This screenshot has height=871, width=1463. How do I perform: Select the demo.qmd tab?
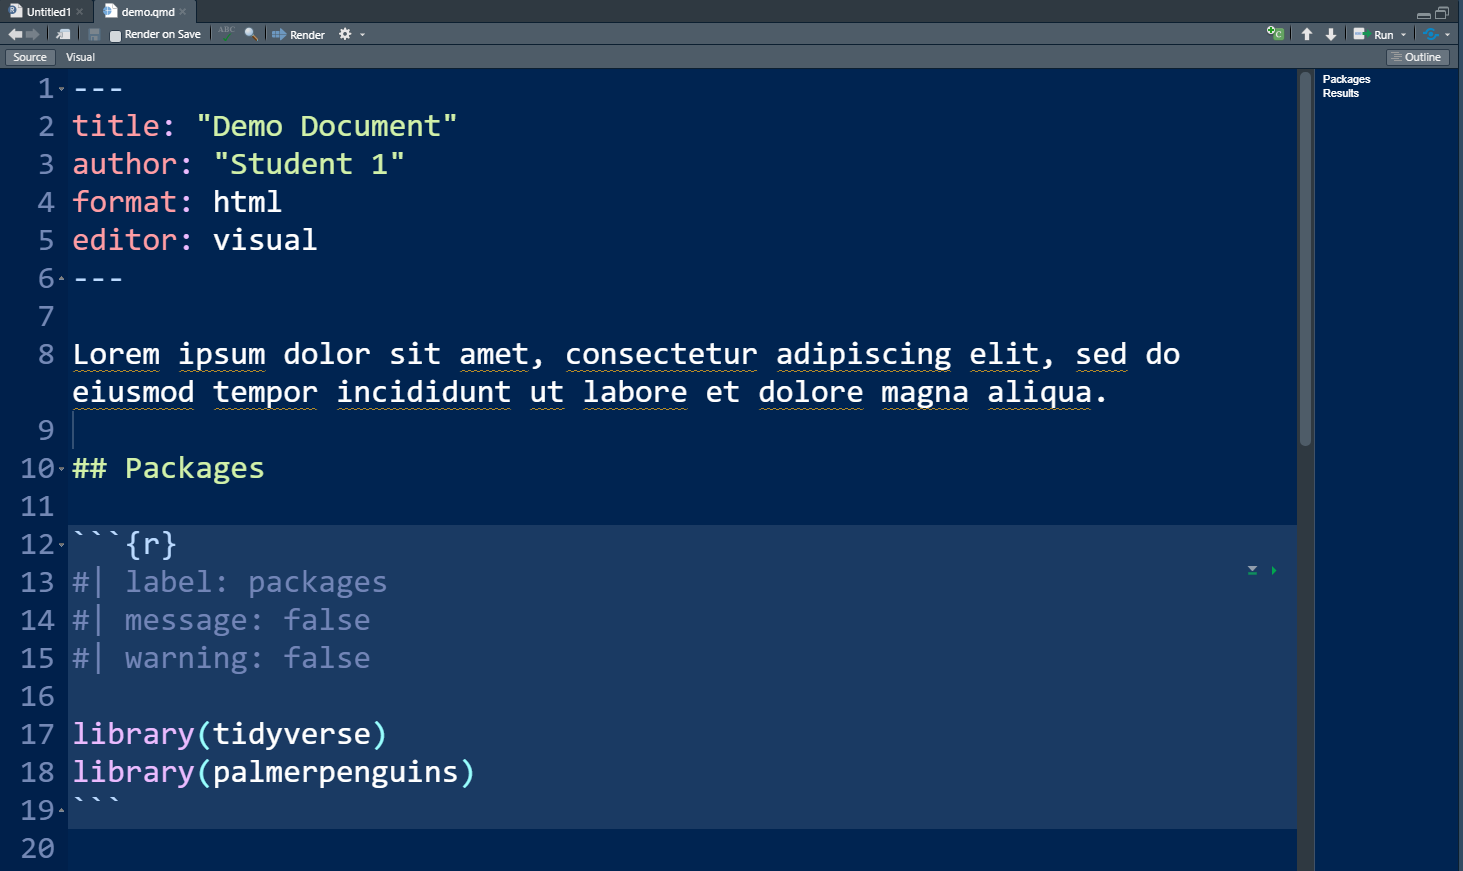[x=147, y=12]
